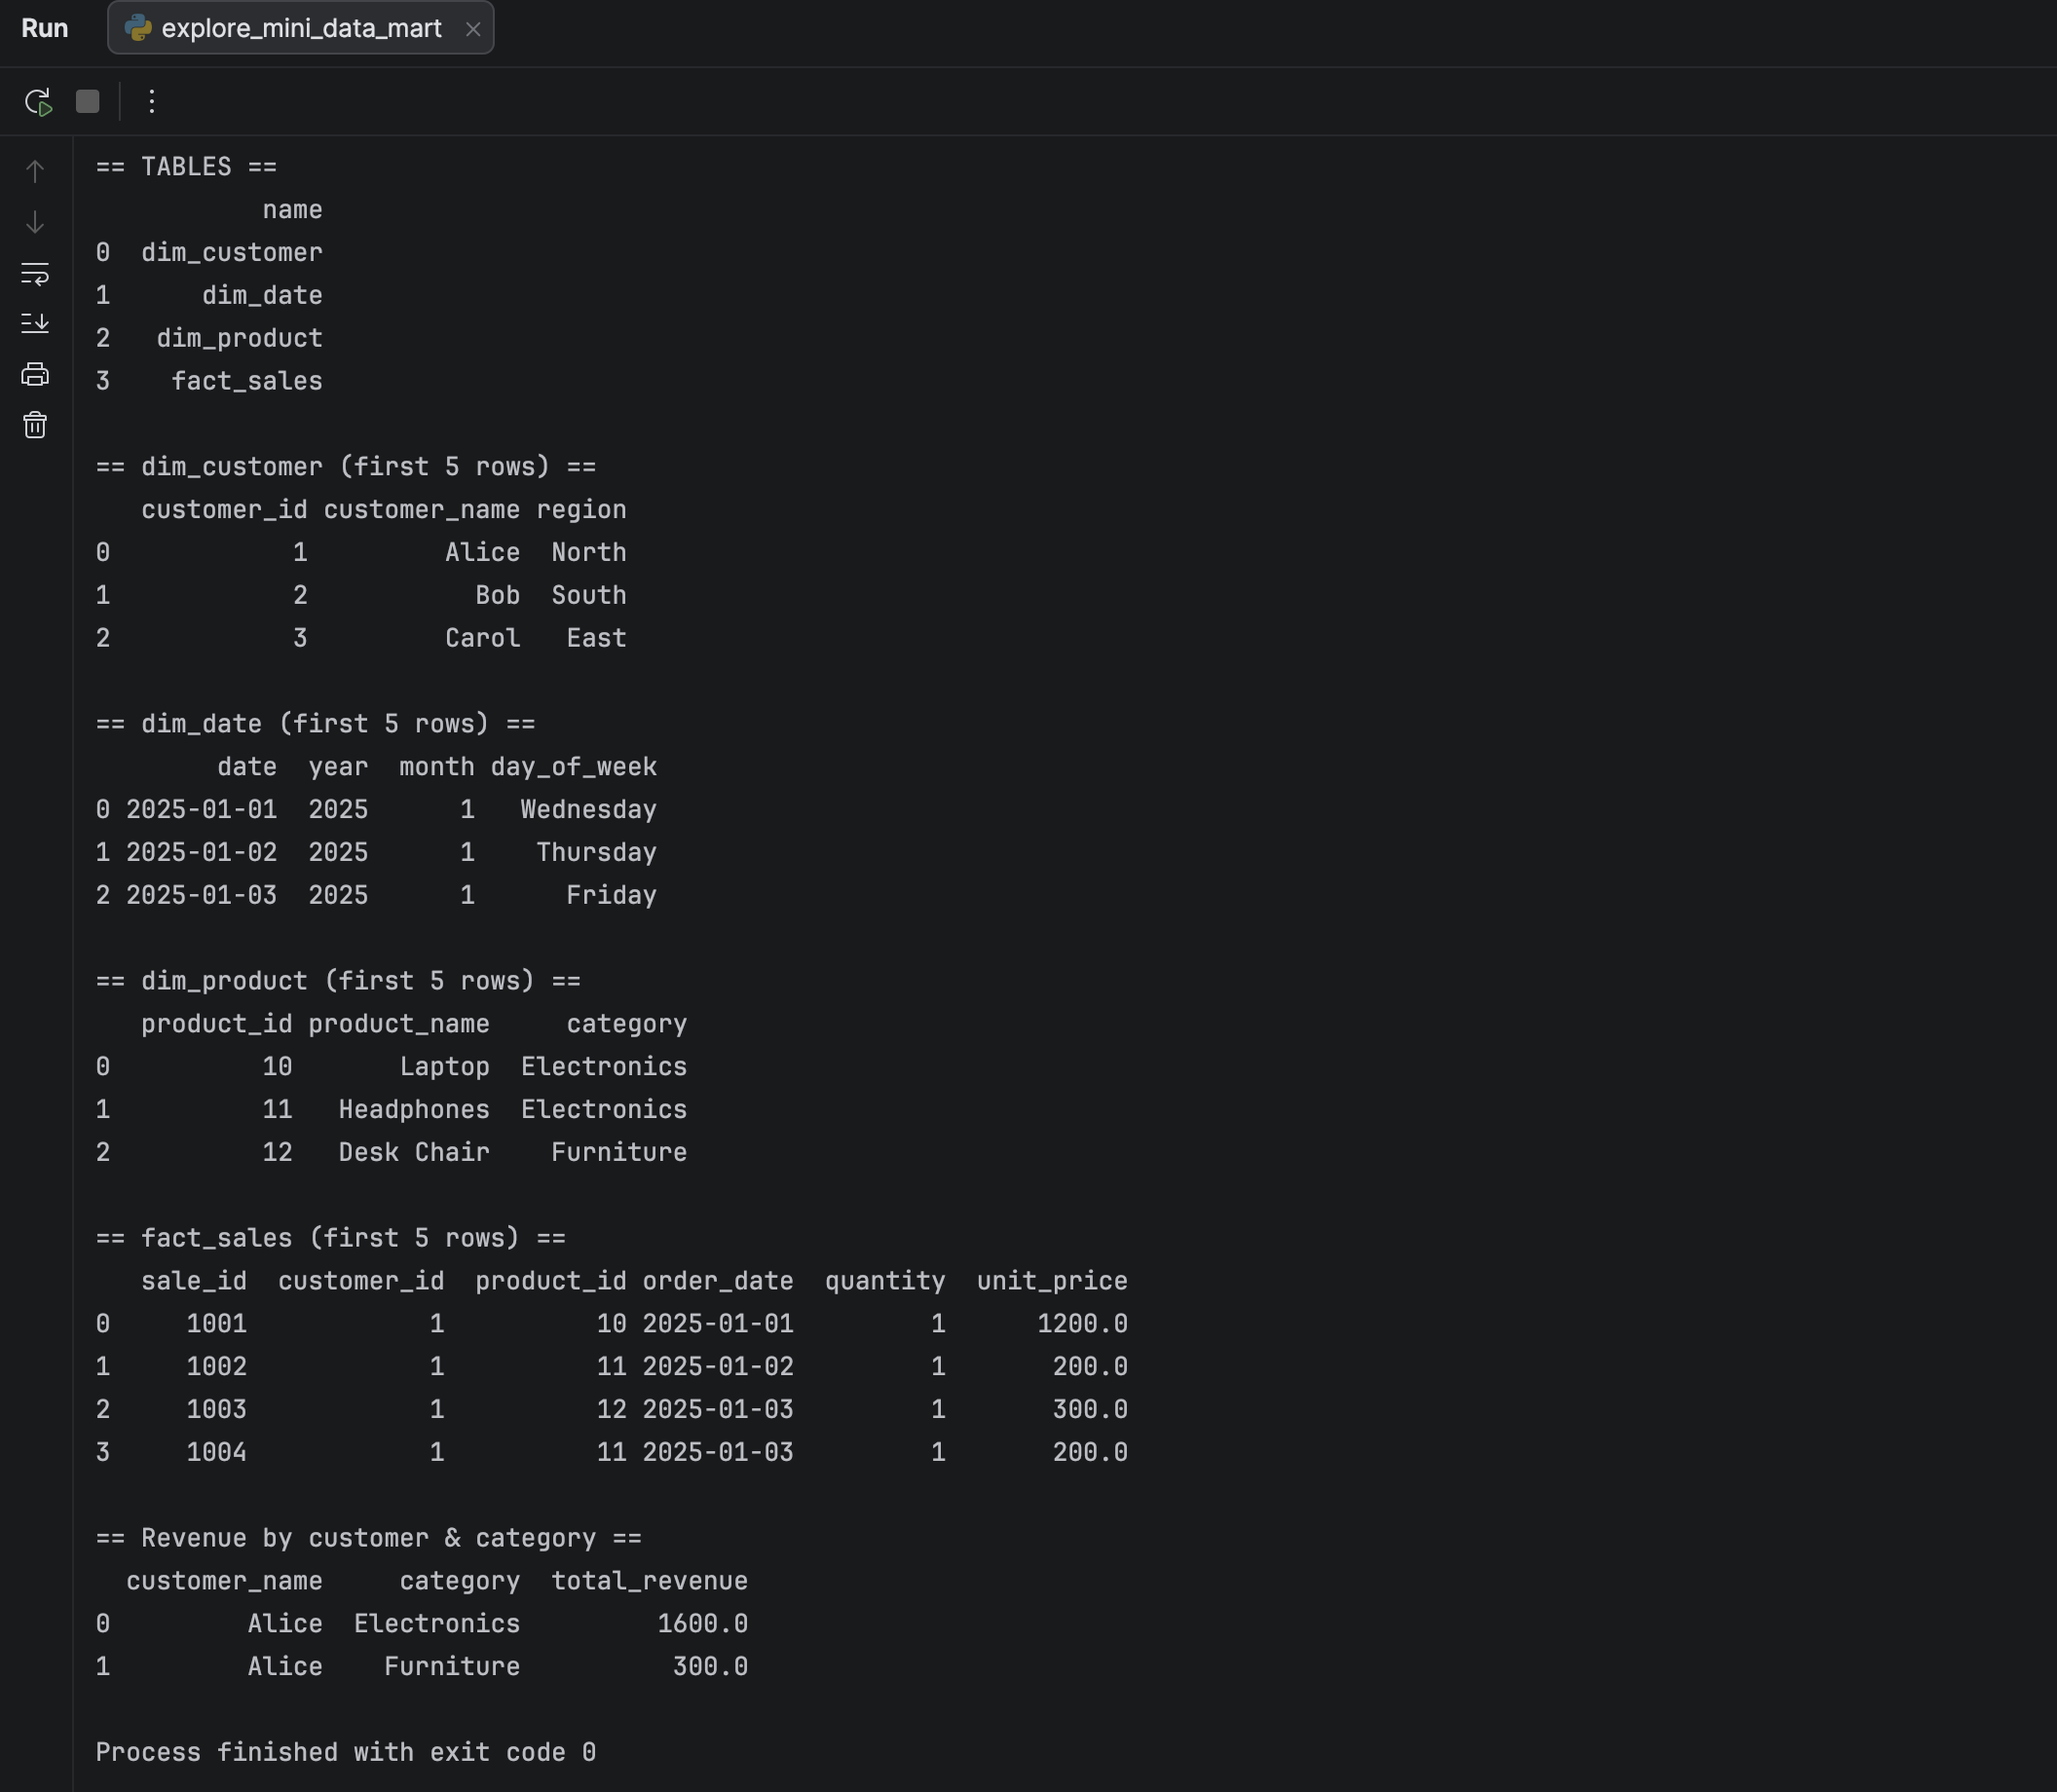Image resolution: width=2057 pixels, height=1792 pixels.
Task: Toggle soft-wrap for console lines
Action: pyautogui.click(x=35, y=274)
